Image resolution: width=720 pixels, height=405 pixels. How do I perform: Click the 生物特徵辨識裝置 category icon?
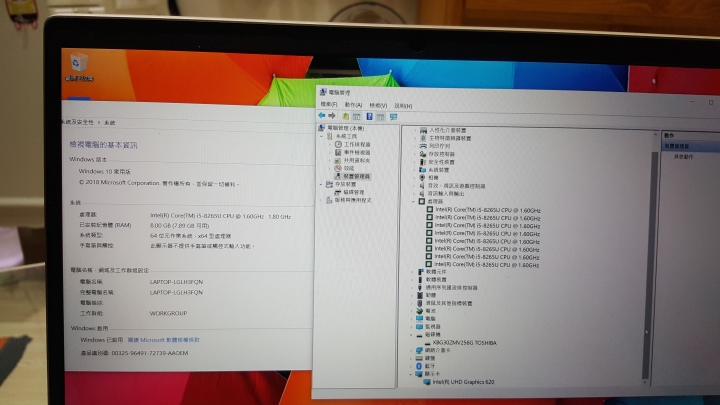click(423, 138)
